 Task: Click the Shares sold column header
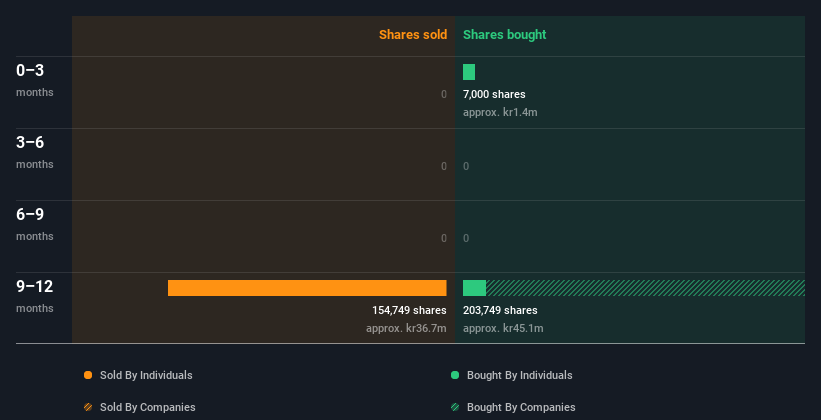point(413,35)
